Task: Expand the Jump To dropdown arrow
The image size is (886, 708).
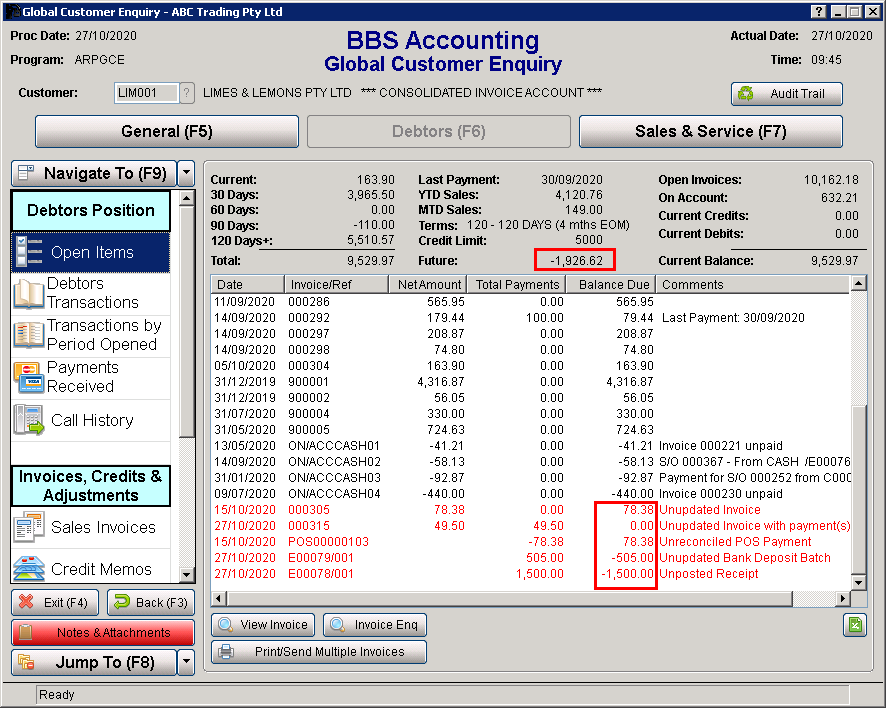Action: [x=186, y=662]
